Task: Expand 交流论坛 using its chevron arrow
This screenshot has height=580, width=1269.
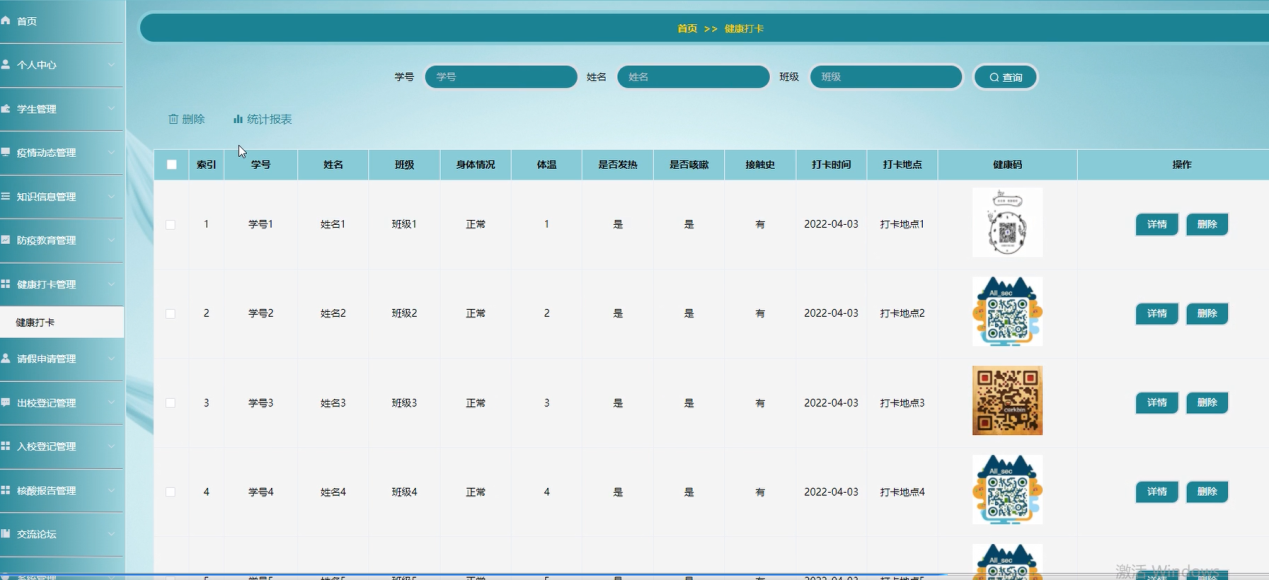Action: (x=112, y=535)
